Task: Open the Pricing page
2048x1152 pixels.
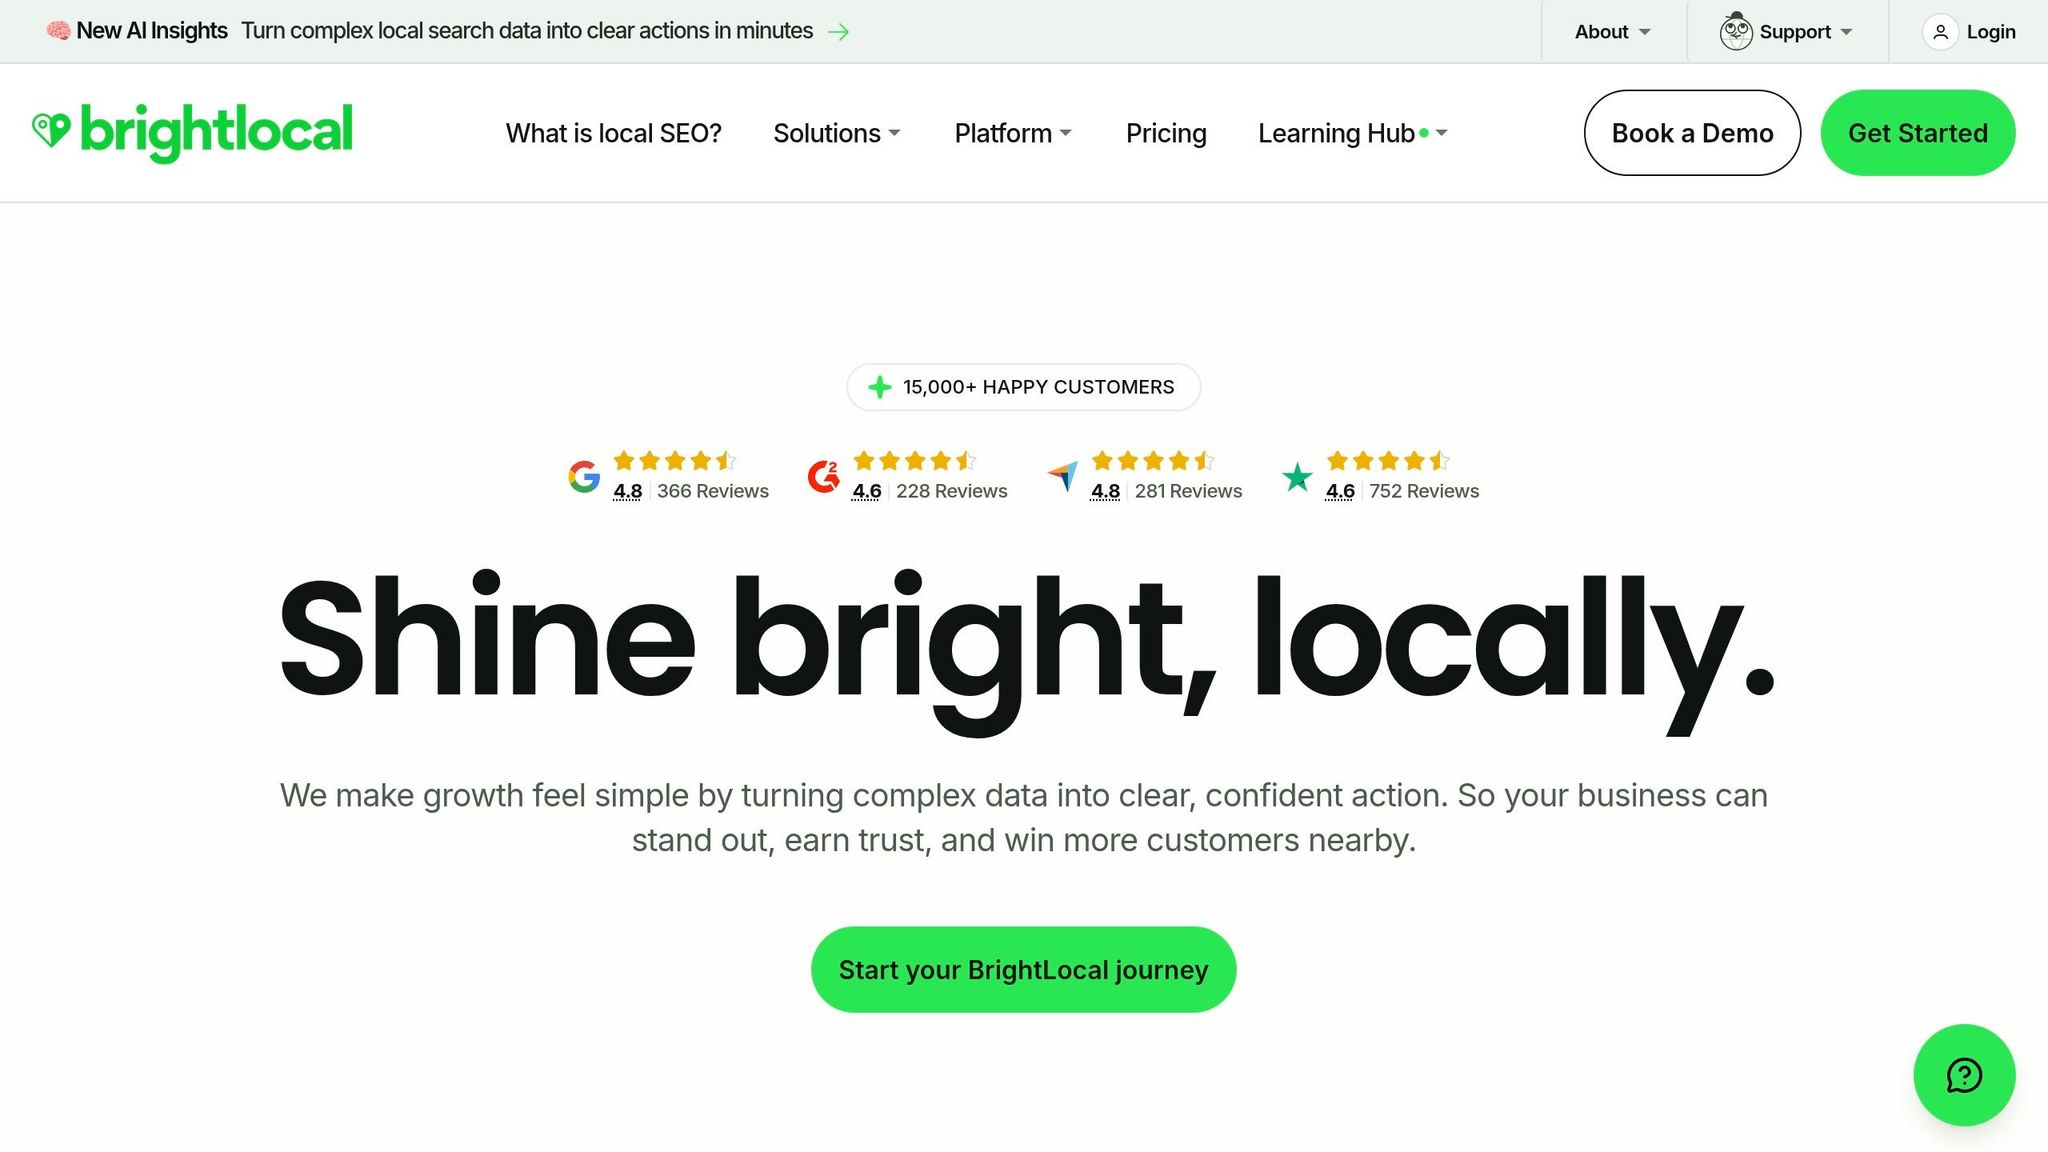Action: (x=1166, y=132)
